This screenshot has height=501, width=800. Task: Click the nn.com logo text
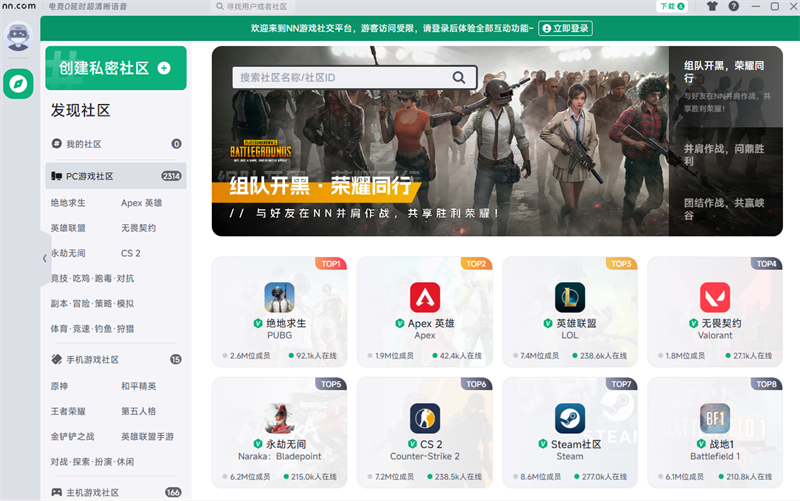(x=19, y=6)
